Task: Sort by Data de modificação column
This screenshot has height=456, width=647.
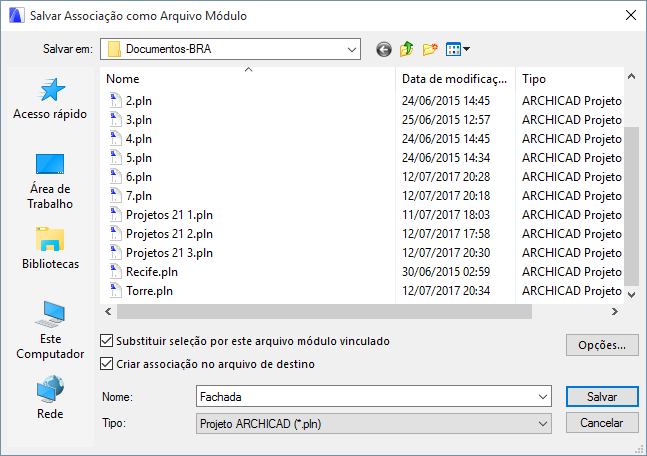Action: (x=455, y=79)
